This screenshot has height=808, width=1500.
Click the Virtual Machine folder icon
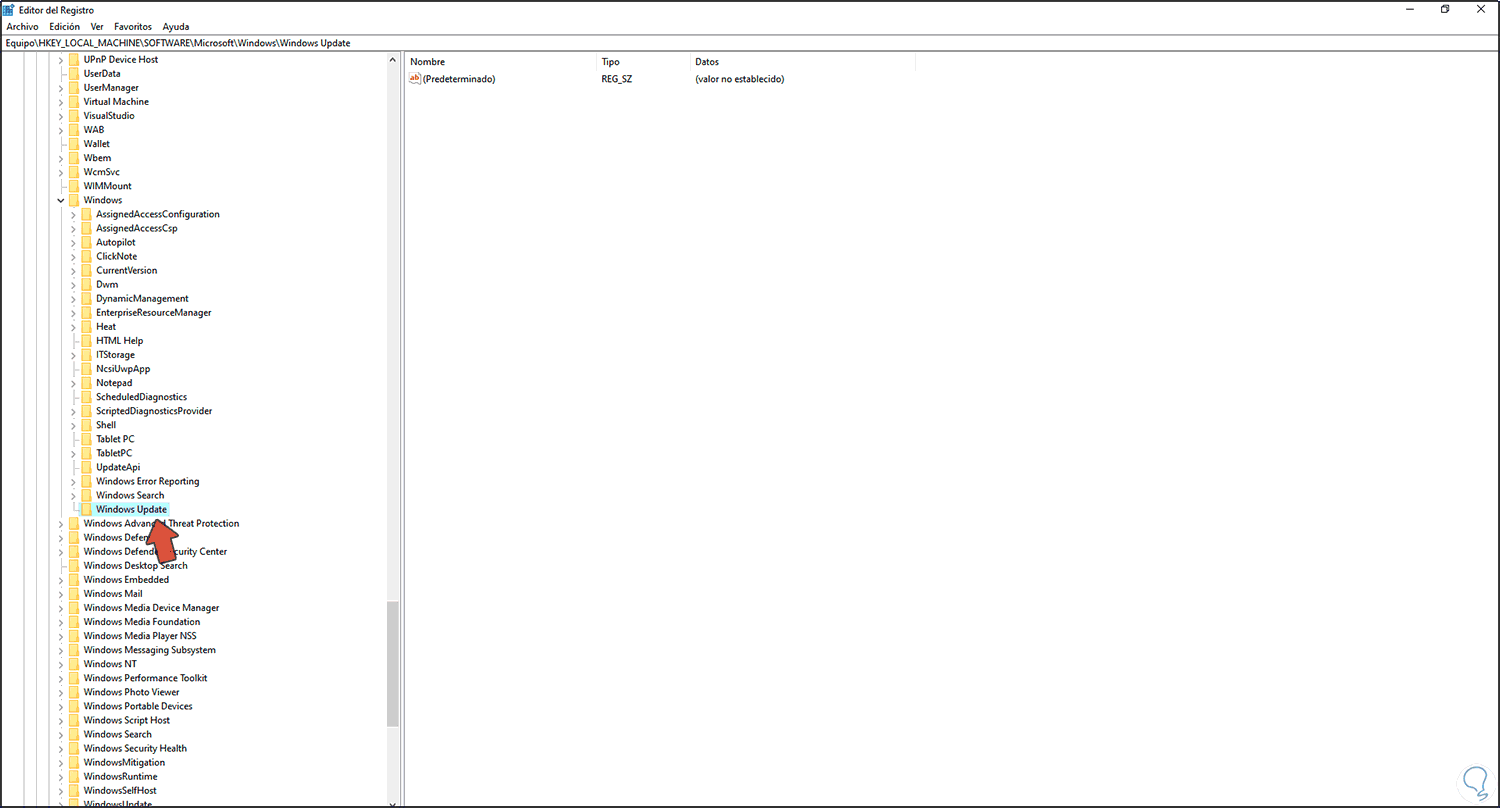point(74,102)
